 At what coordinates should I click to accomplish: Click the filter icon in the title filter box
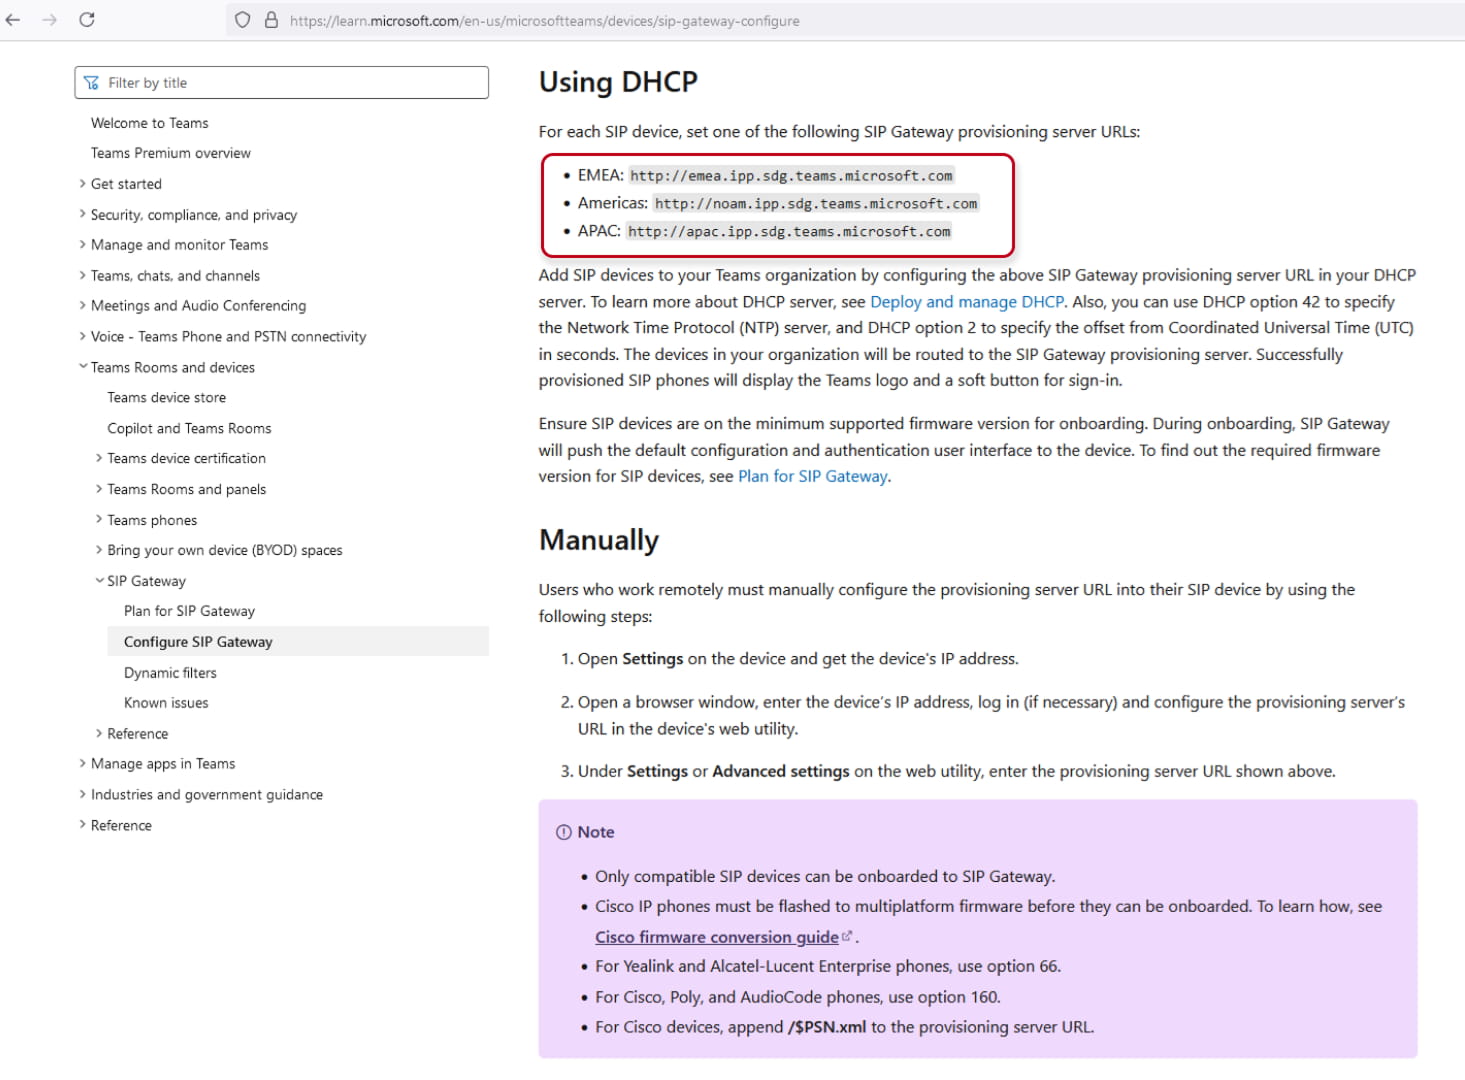(x=92, y=83)
